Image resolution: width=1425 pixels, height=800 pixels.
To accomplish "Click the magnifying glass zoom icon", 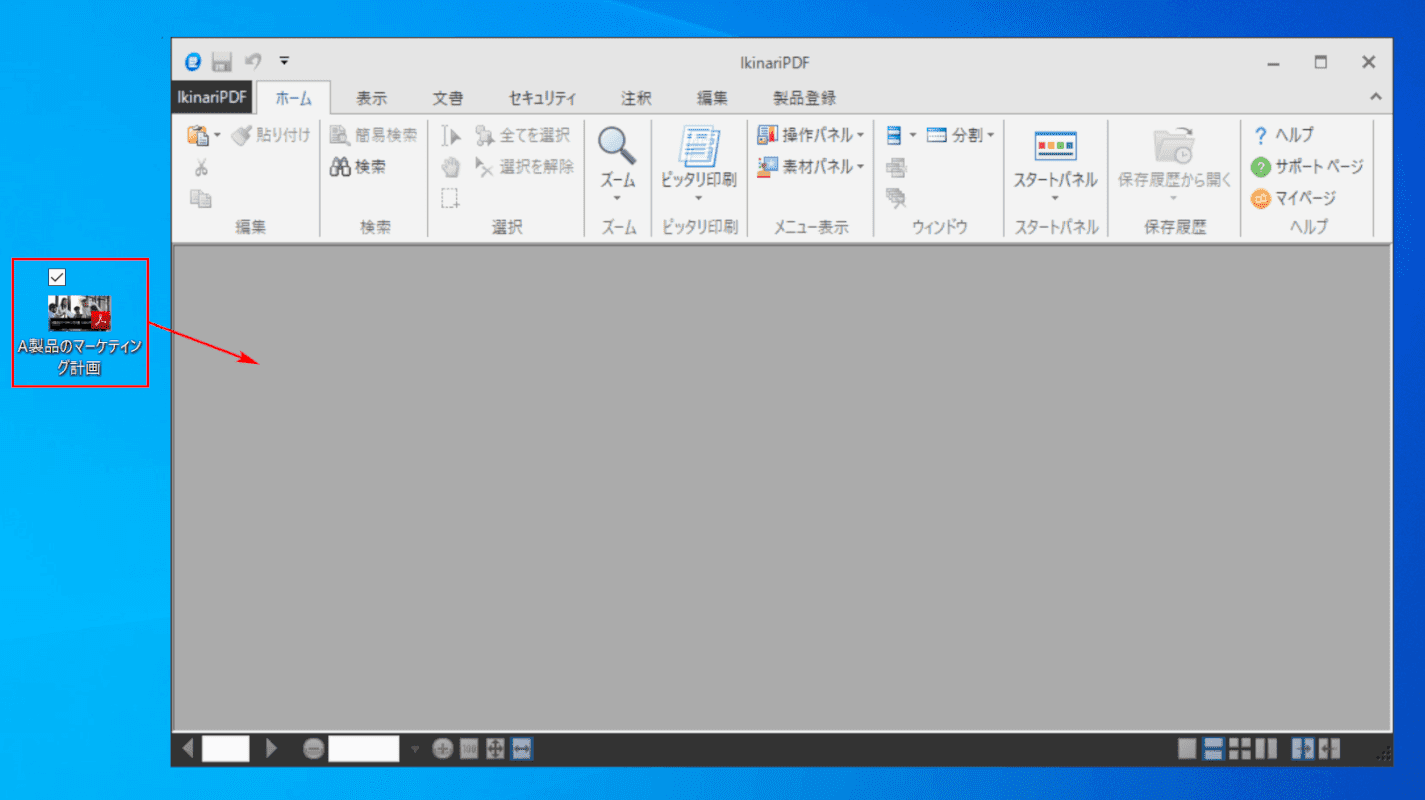I will pyautogui.click(x=617, y=146).
